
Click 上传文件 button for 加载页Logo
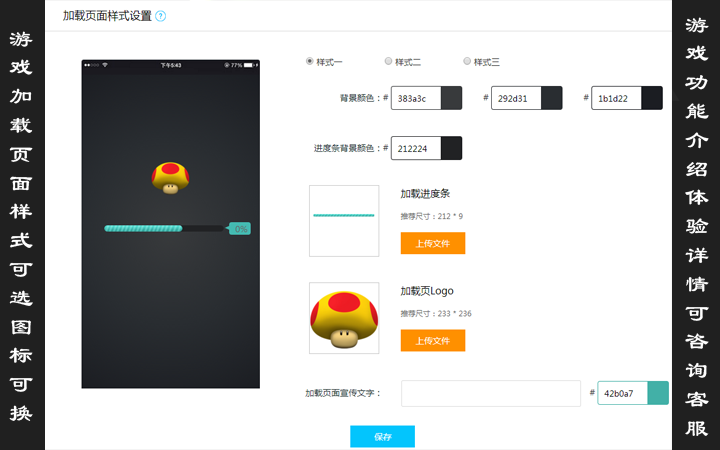(433, 340)
